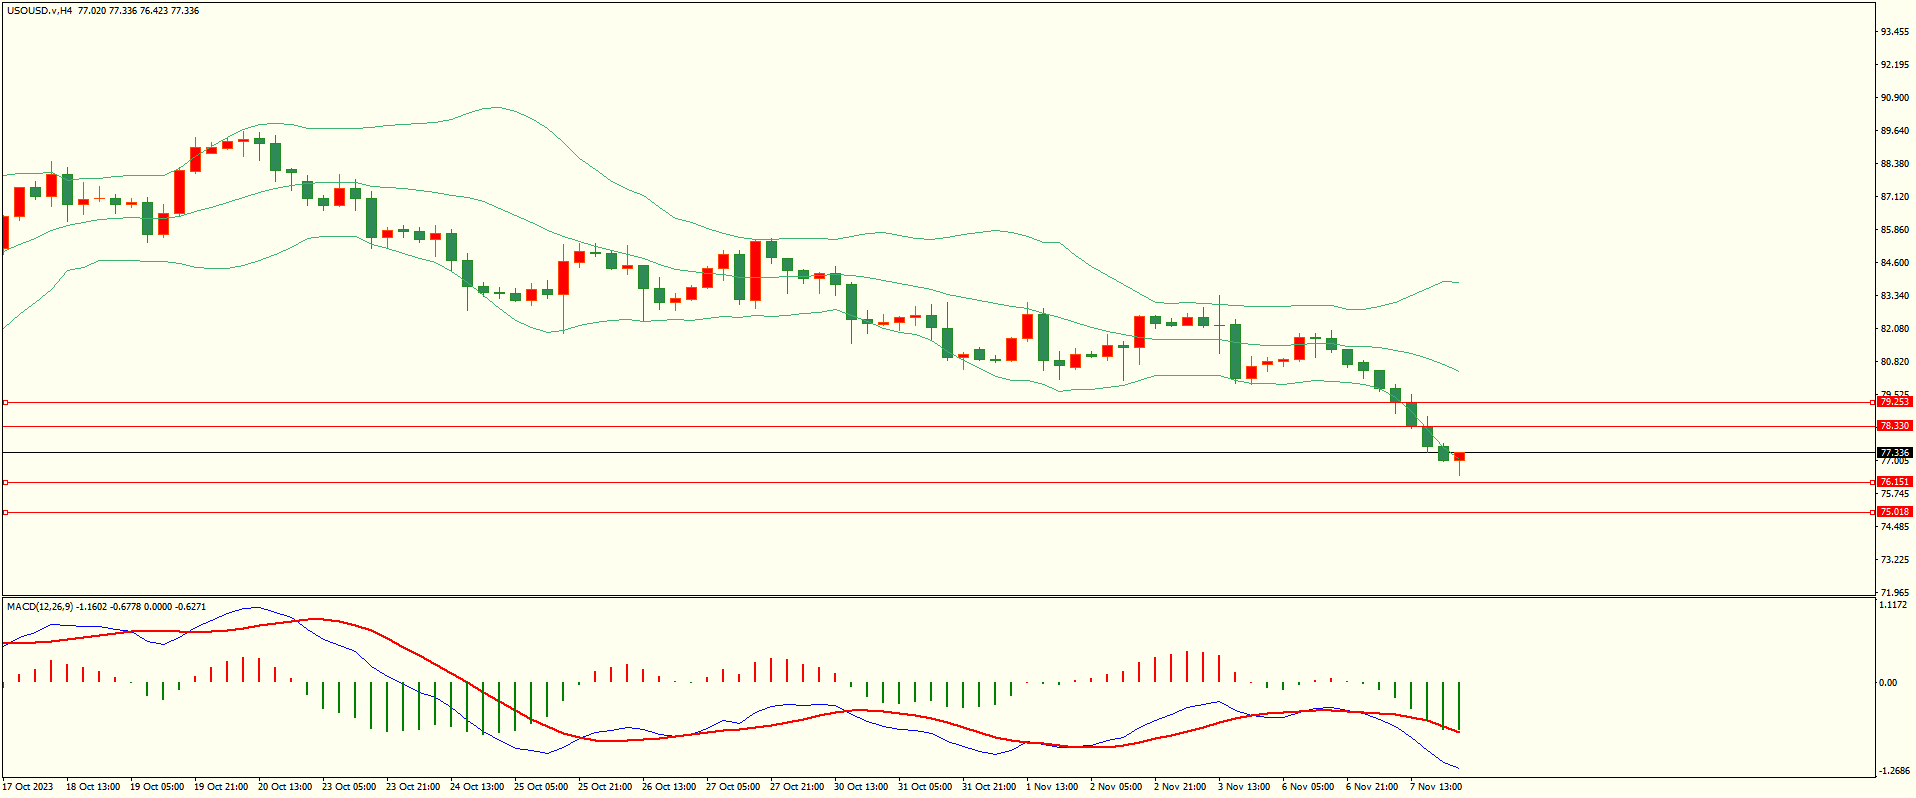
Task: Click the 24 Oct 13:00 time label
Action: (x=477, y=787)
